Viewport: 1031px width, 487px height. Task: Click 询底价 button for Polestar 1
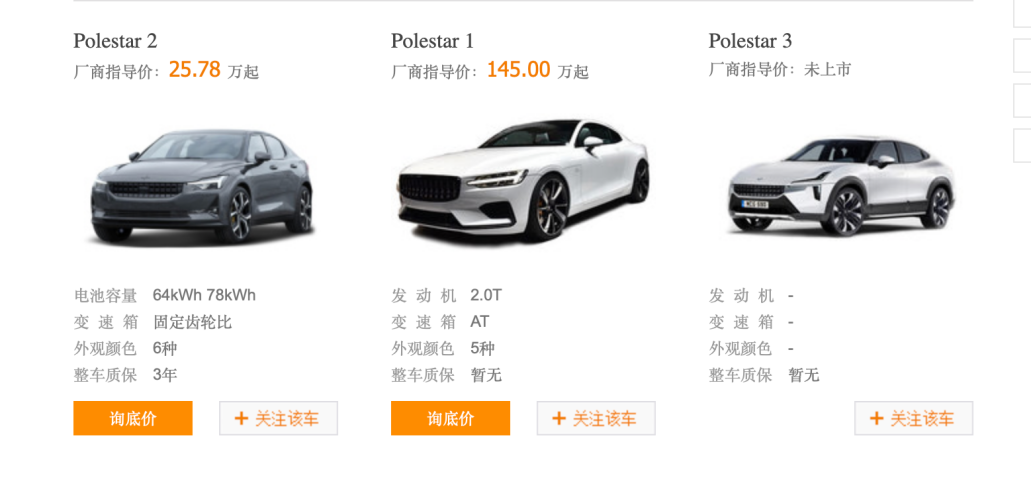[450, 418]
